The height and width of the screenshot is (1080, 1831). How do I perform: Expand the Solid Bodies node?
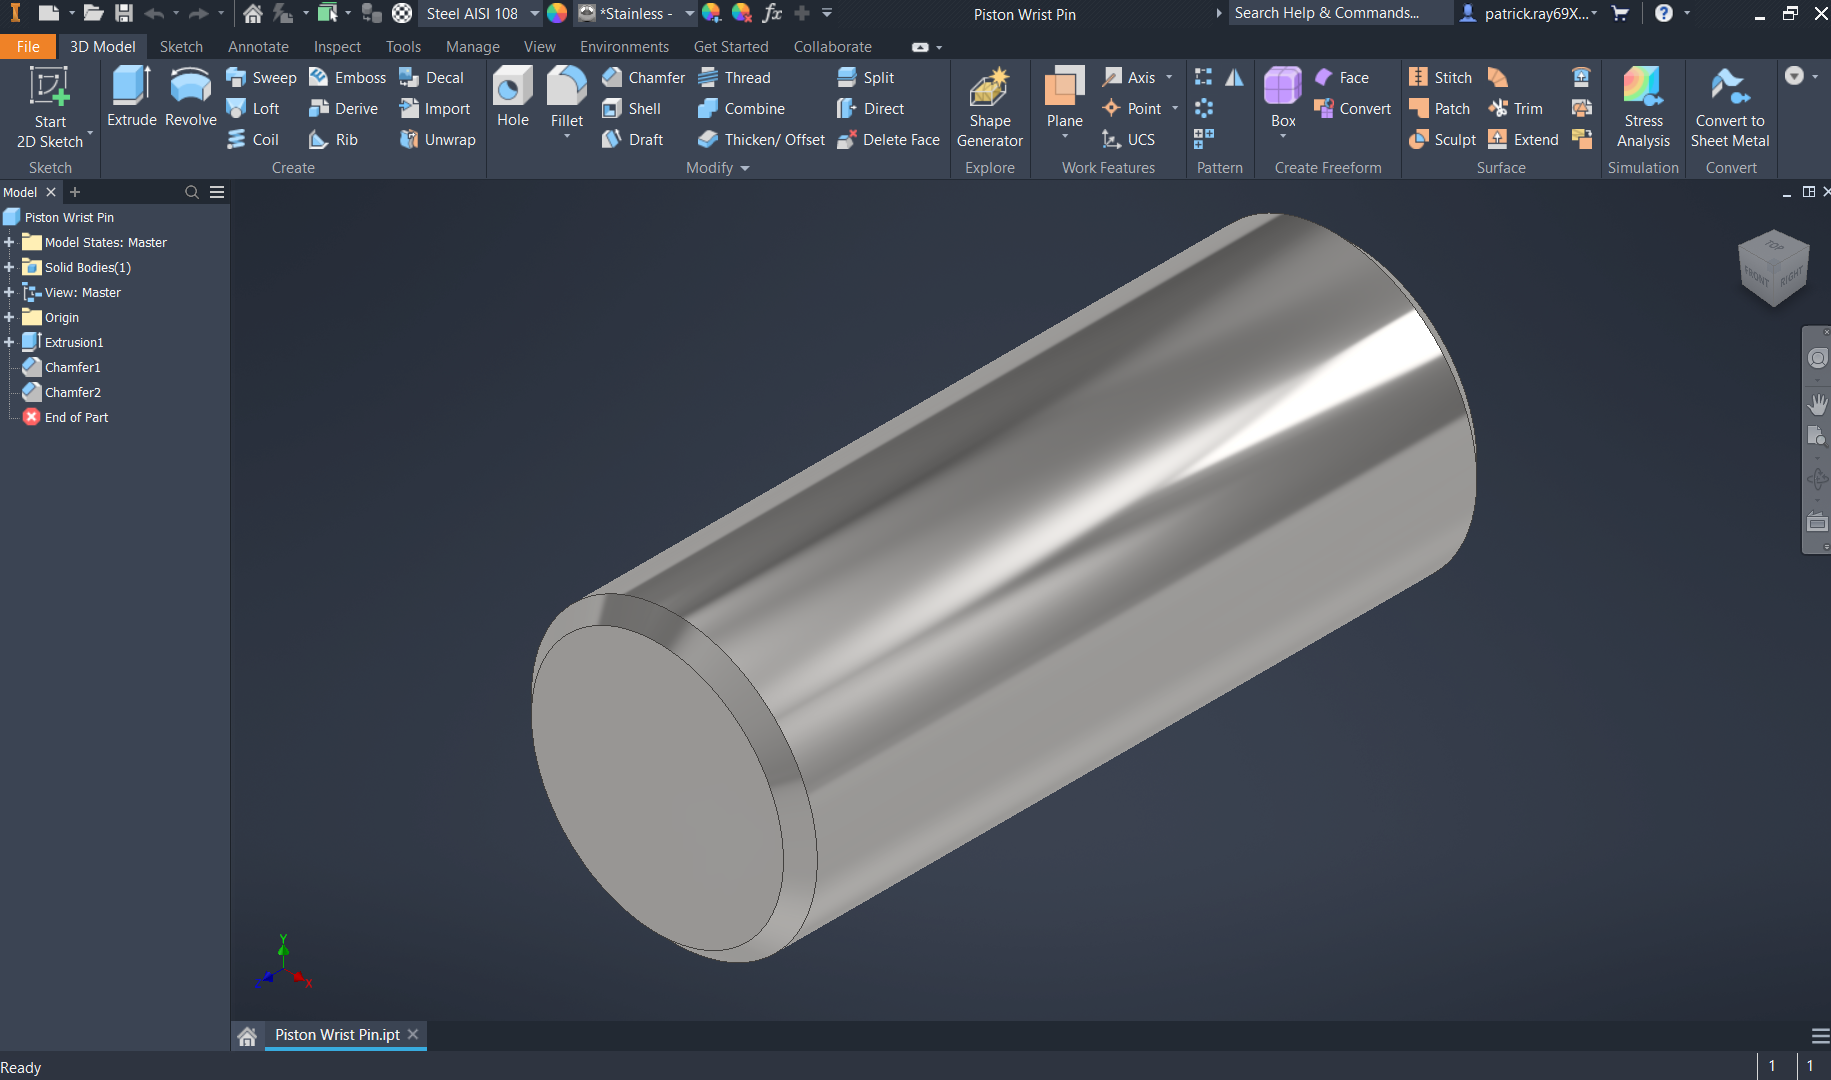click(9, 267)
